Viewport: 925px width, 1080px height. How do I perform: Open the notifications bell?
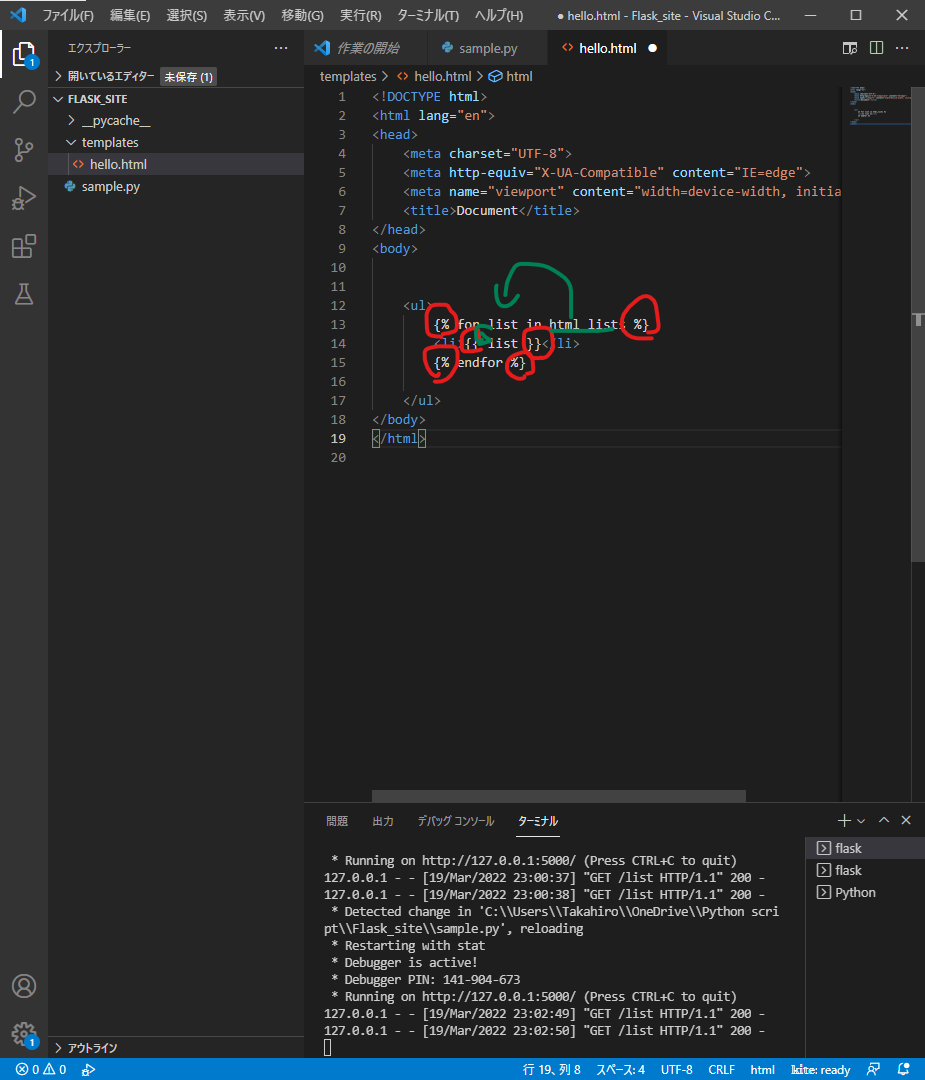coord(905,1069)
